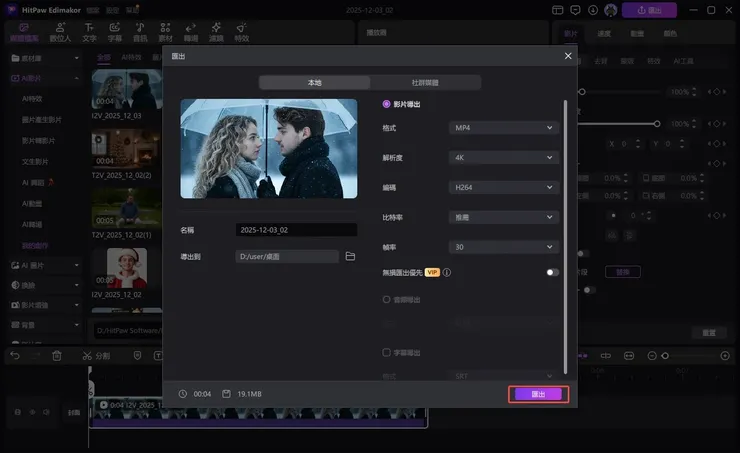Select 文生影片 in the sidebar list

coord(35,161)
